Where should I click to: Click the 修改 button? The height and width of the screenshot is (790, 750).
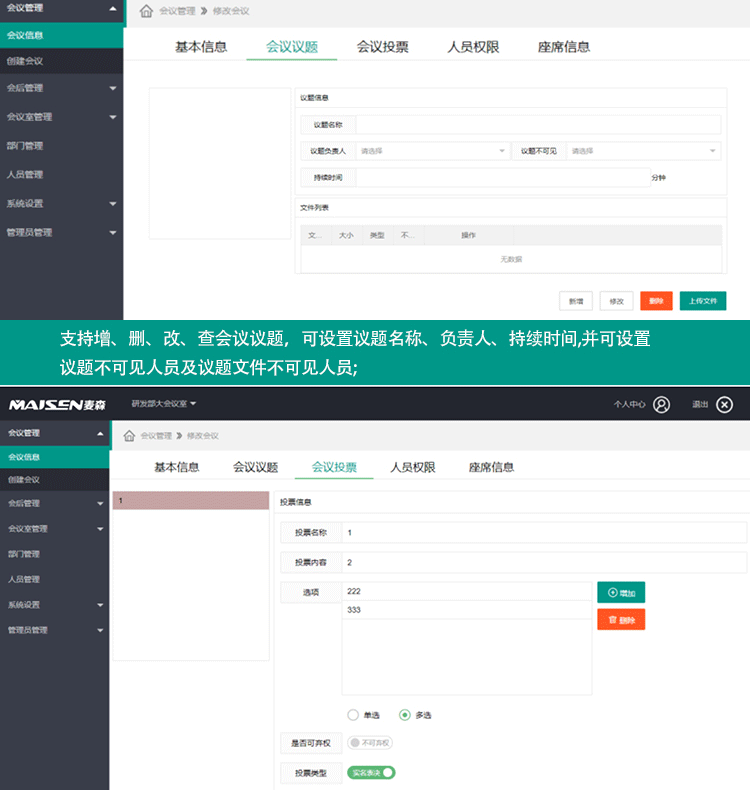616,301
